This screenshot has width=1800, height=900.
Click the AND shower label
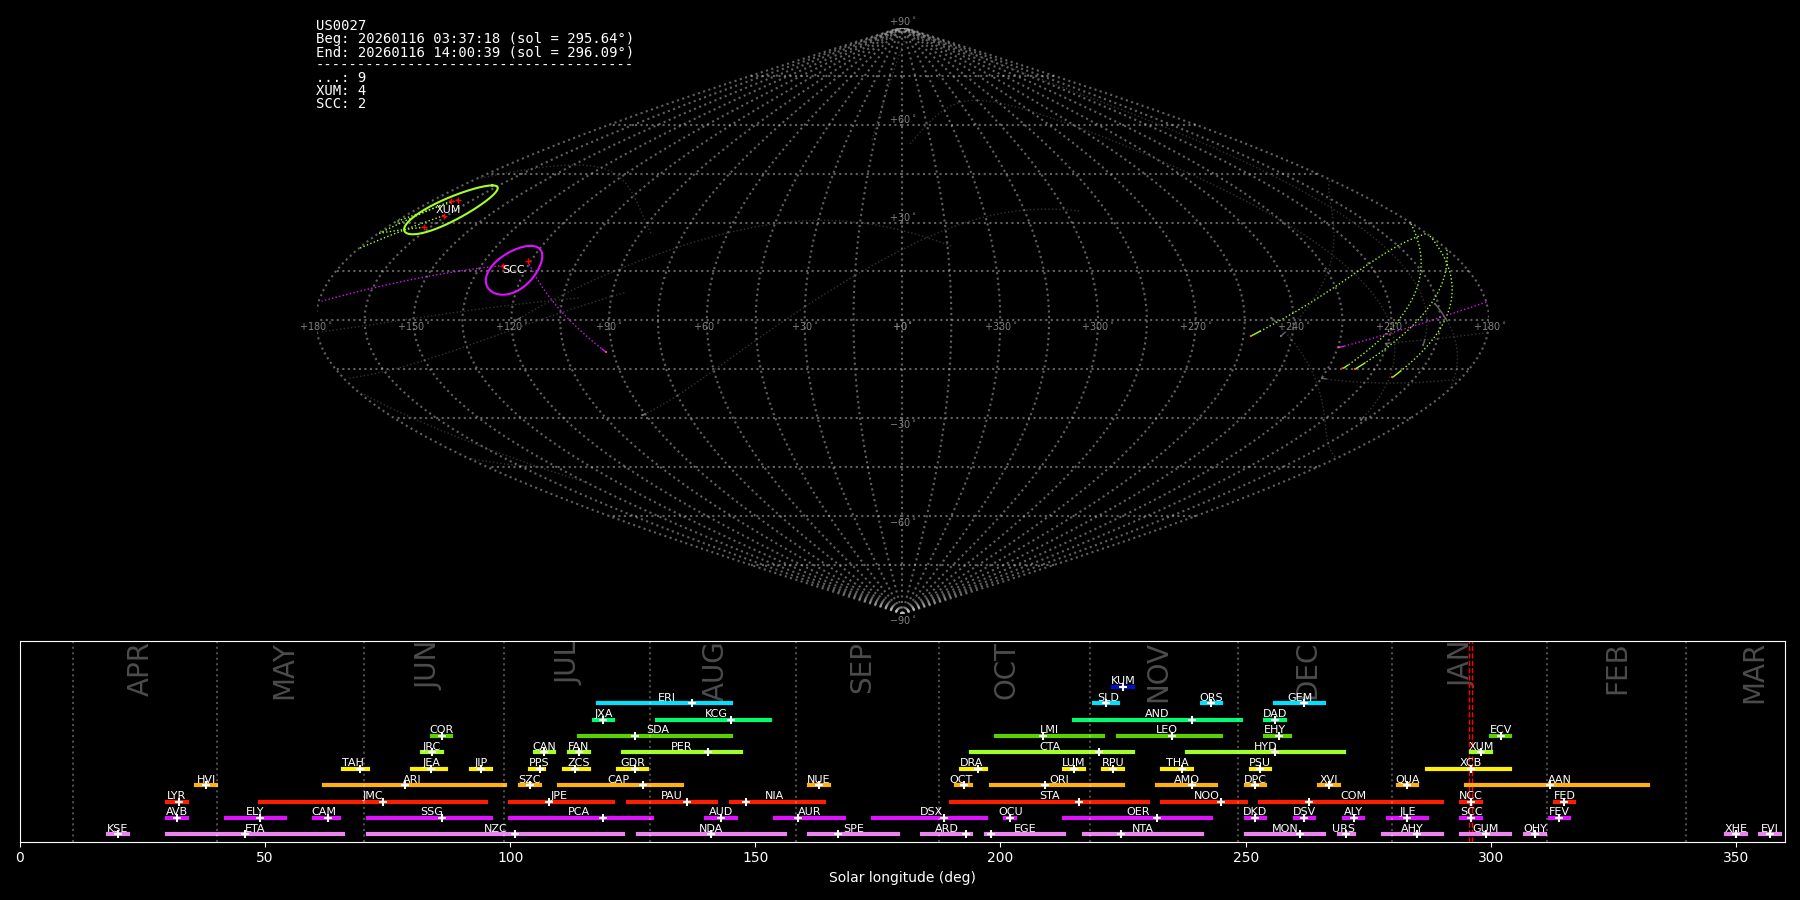pos(1157,714)
